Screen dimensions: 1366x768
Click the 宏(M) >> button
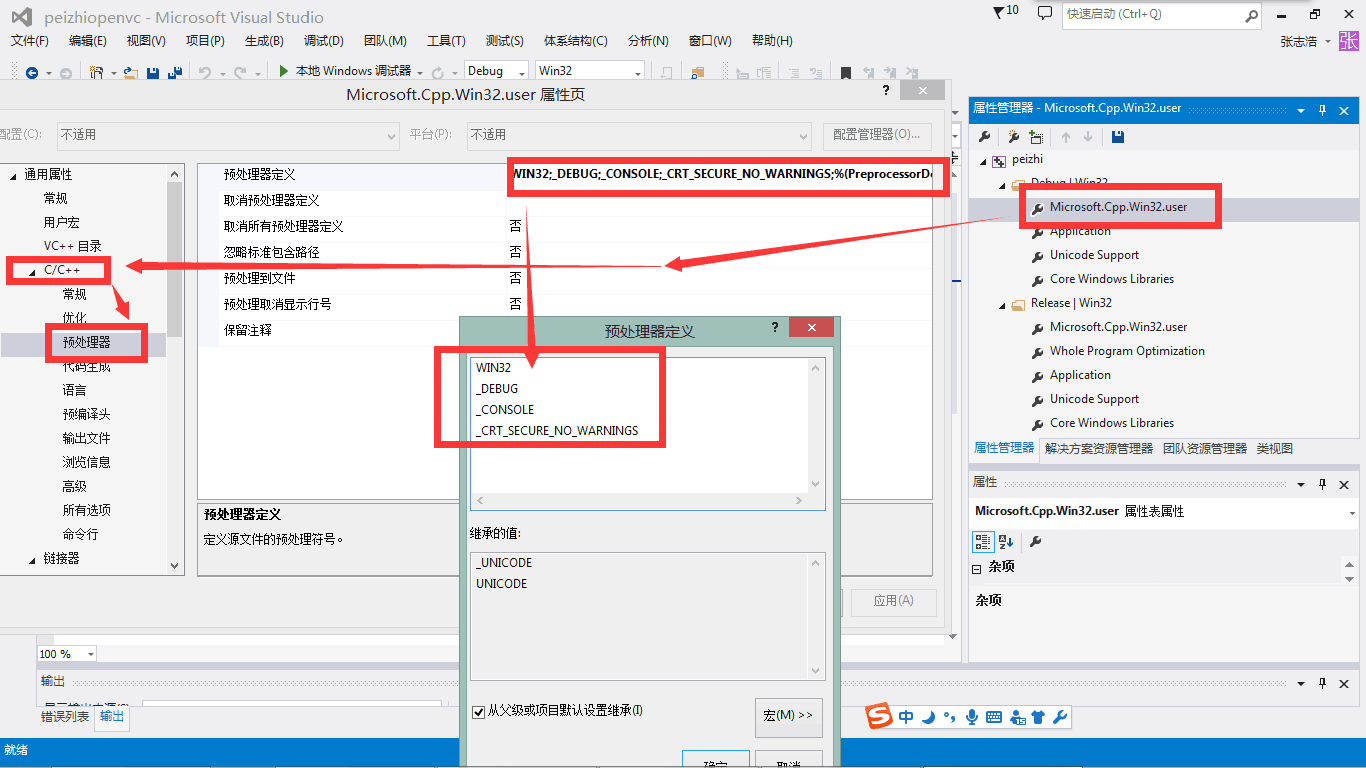click(789, 716)
